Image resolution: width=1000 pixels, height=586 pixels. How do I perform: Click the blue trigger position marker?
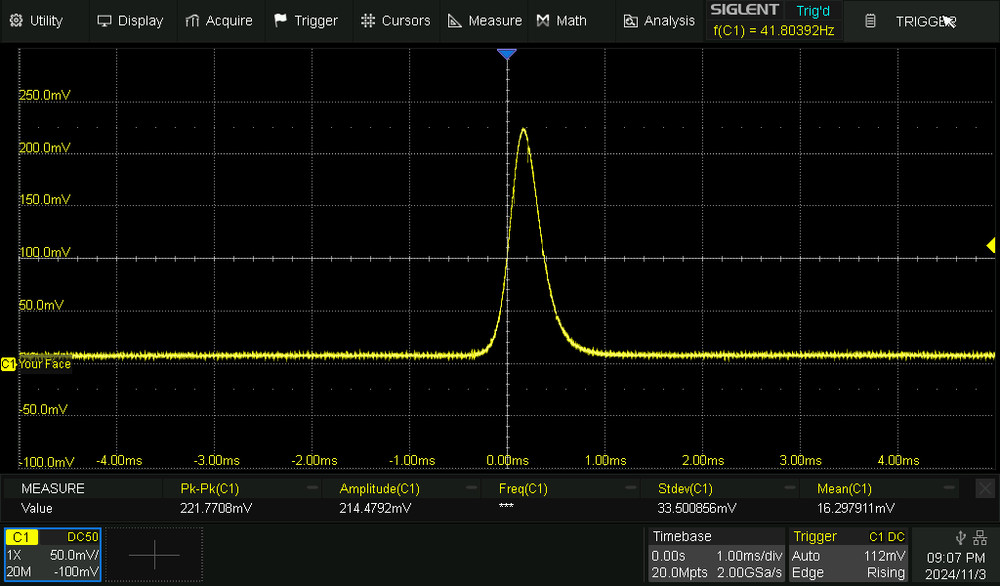coord(507,55)
